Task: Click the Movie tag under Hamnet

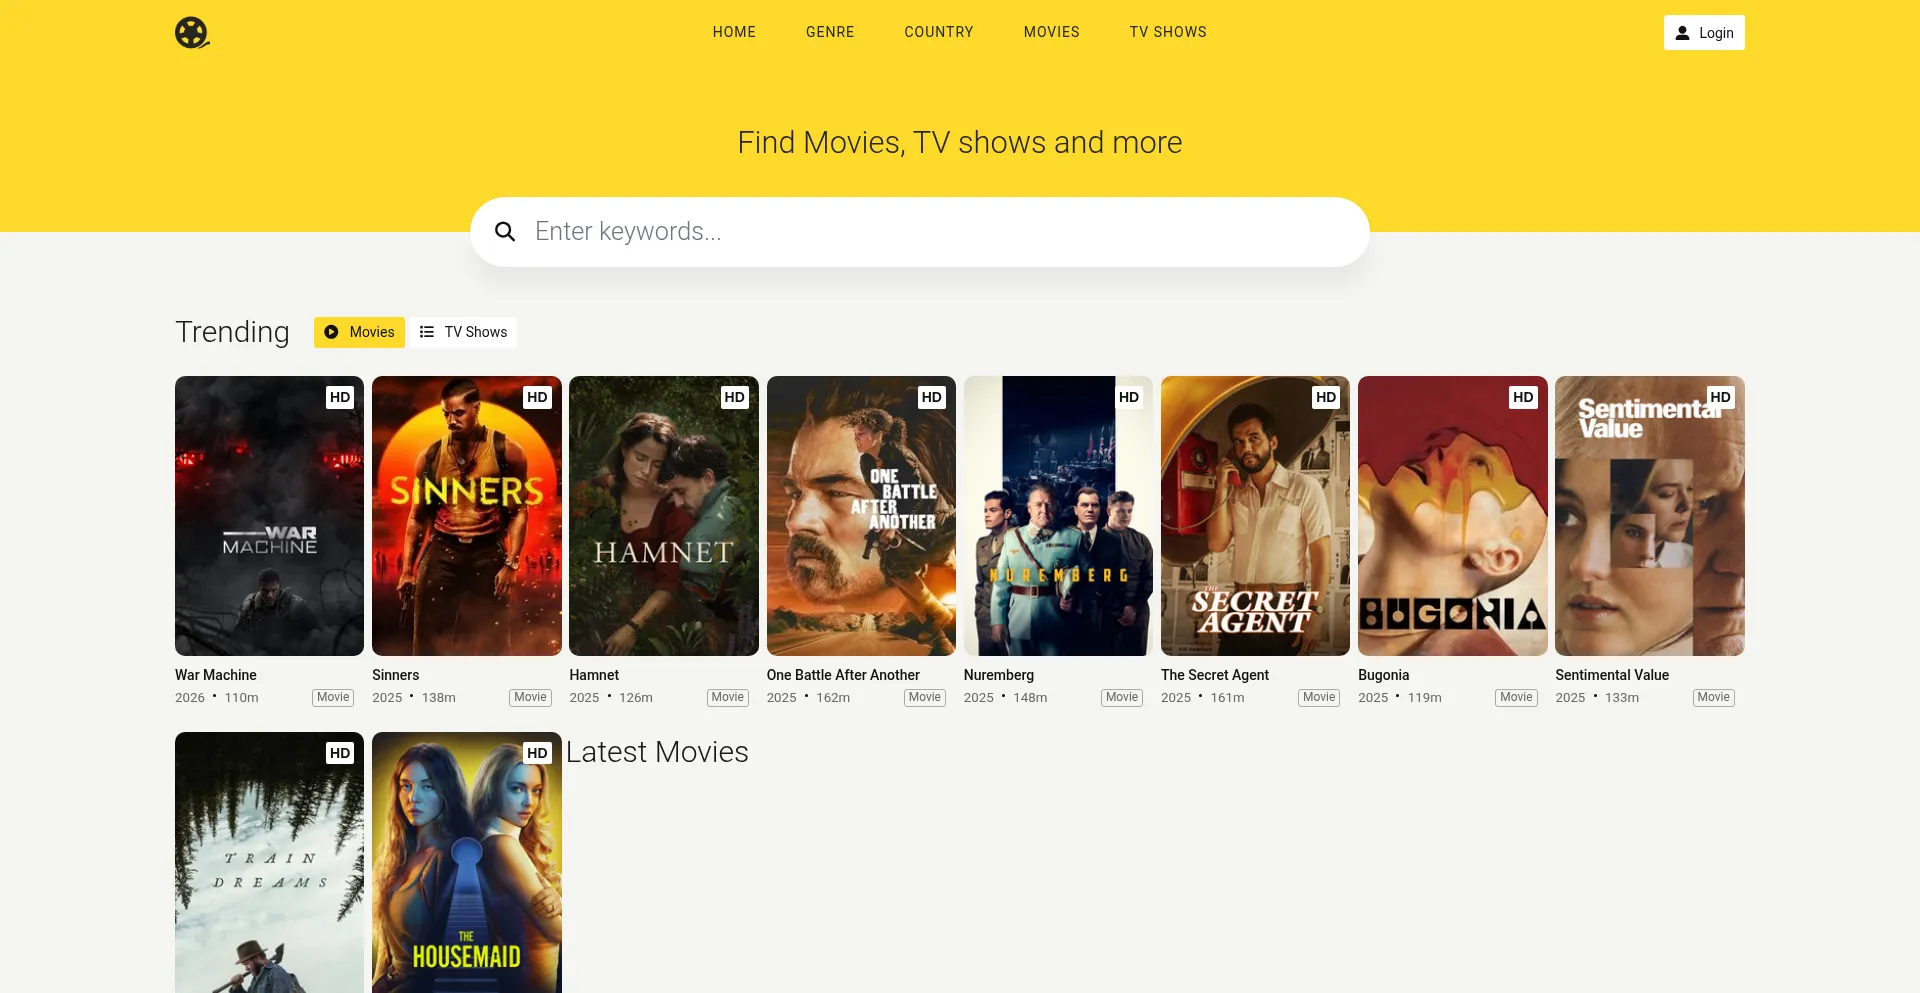Action: click(x=727, y=698)
